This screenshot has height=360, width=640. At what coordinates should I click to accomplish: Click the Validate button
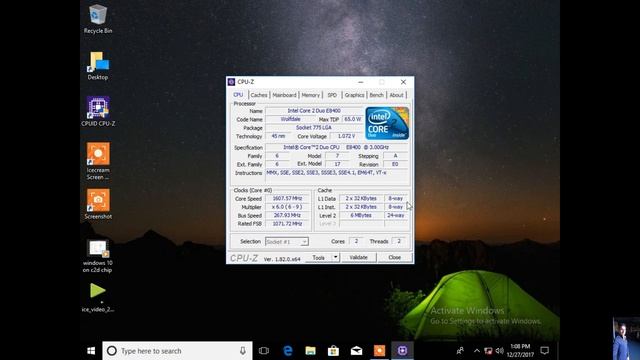click(358, 258)
